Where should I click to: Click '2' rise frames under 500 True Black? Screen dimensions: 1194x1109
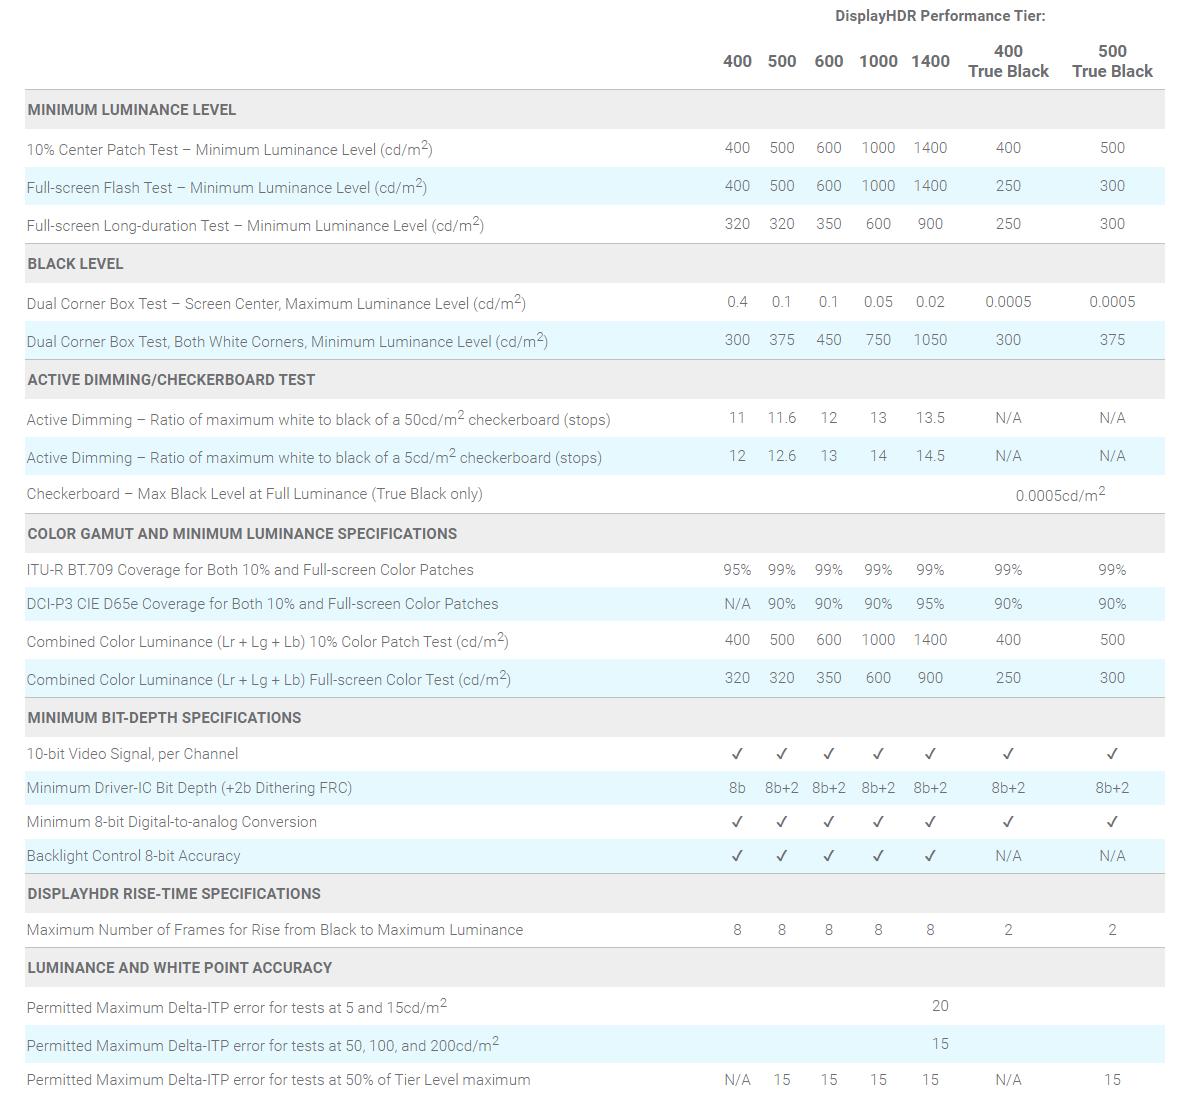[x=1112, y=930]
